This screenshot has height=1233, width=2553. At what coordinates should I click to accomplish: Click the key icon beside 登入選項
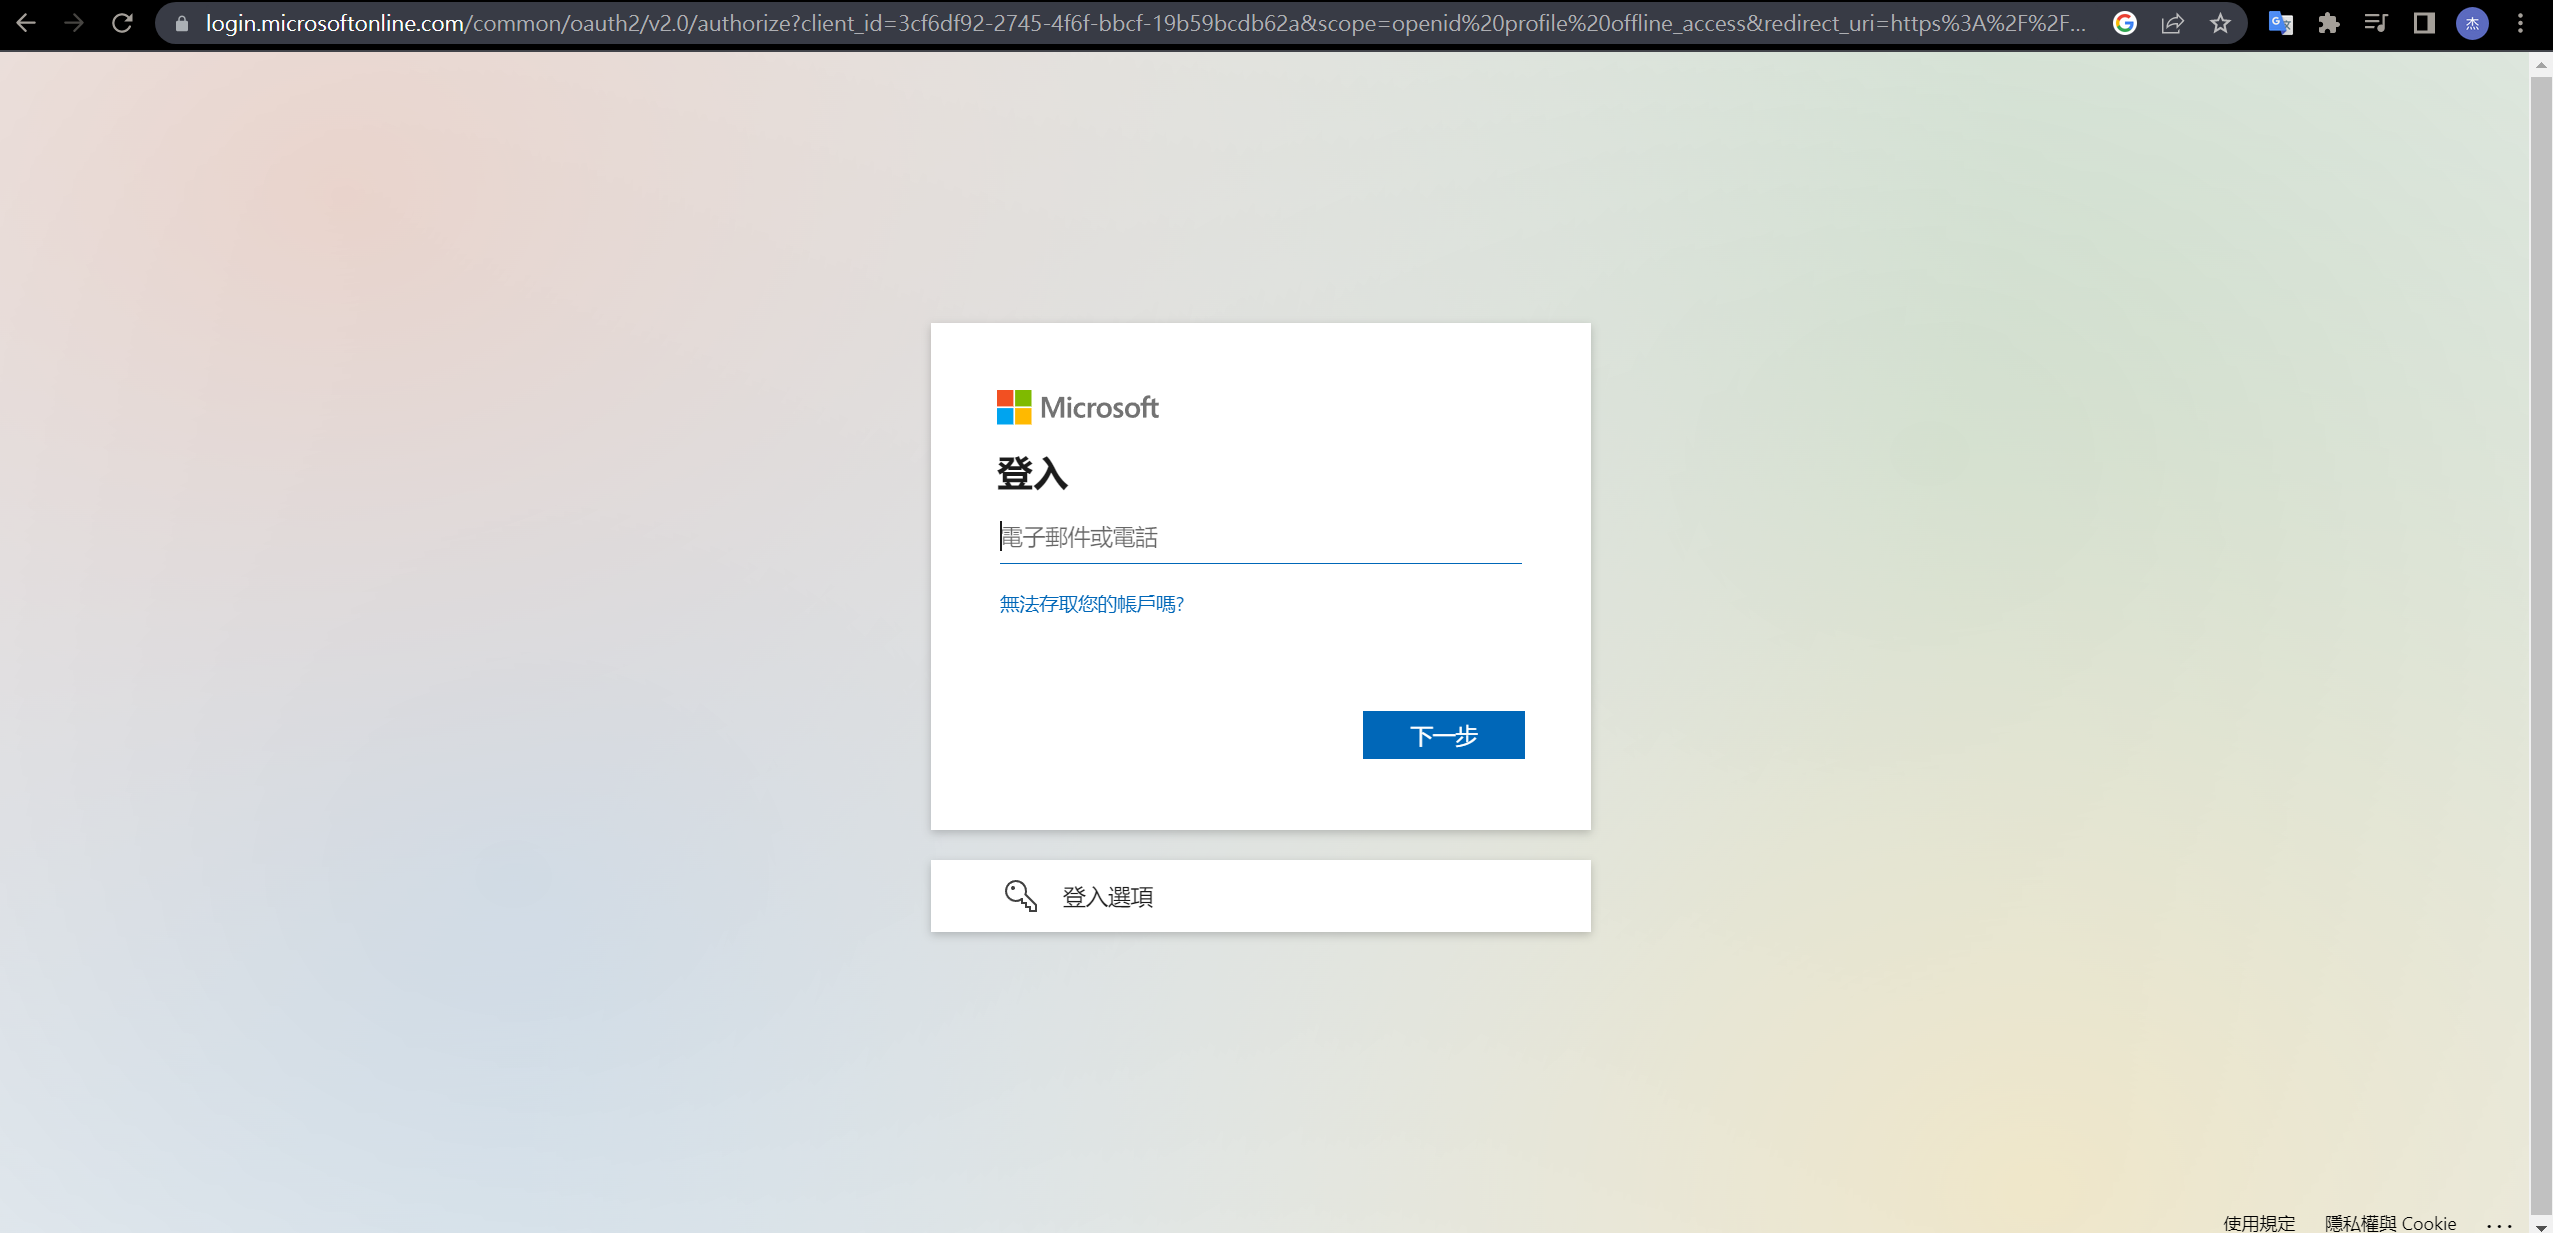tap(1020, 896)
